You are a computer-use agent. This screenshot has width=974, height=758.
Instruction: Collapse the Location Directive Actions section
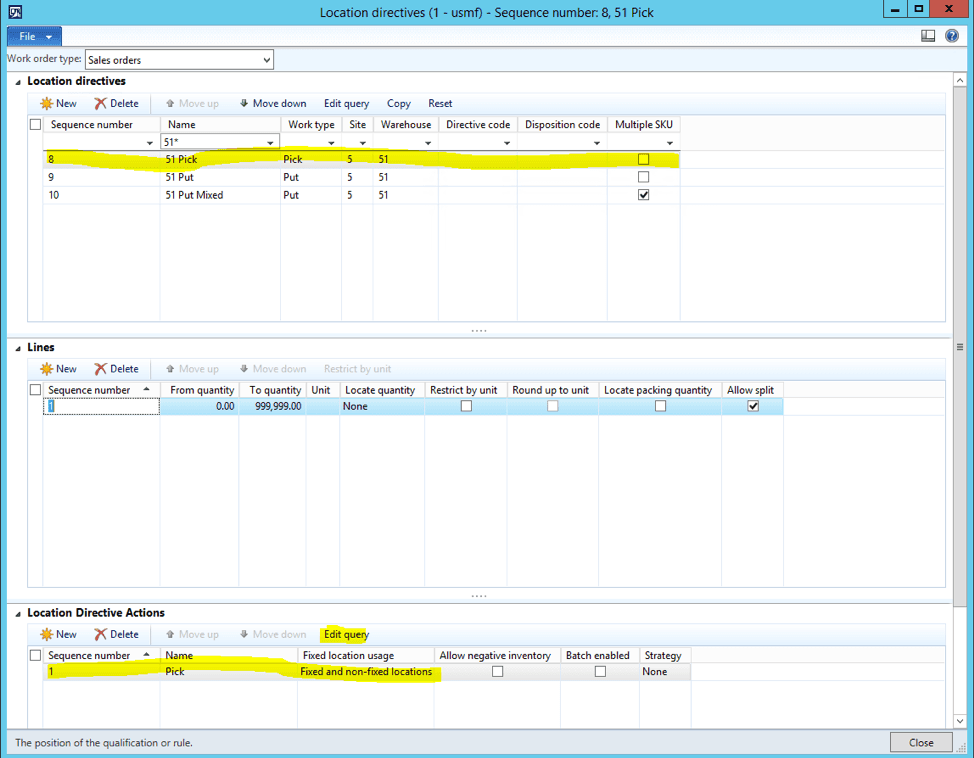[18, 614]
